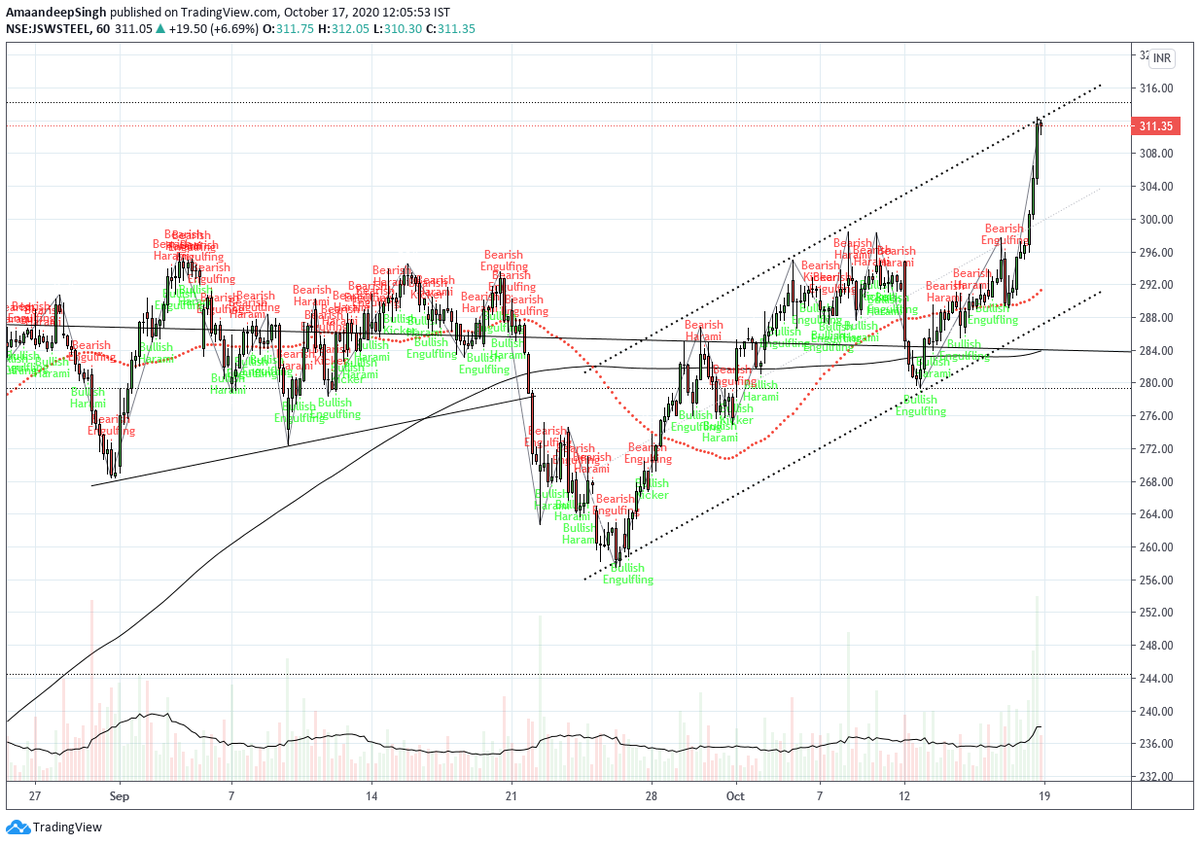Image resolution: width=1200 pixels, height=845 pixels.
Task: Click the Sep date label on time axis
Action: click(x=119, y=796)
